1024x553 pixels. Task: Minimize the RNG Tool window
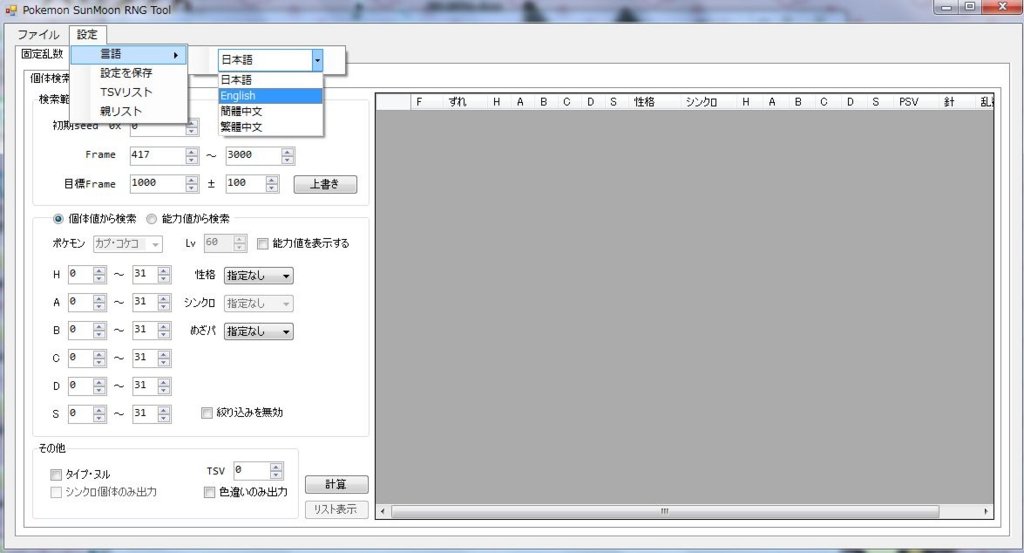(945, 7)
